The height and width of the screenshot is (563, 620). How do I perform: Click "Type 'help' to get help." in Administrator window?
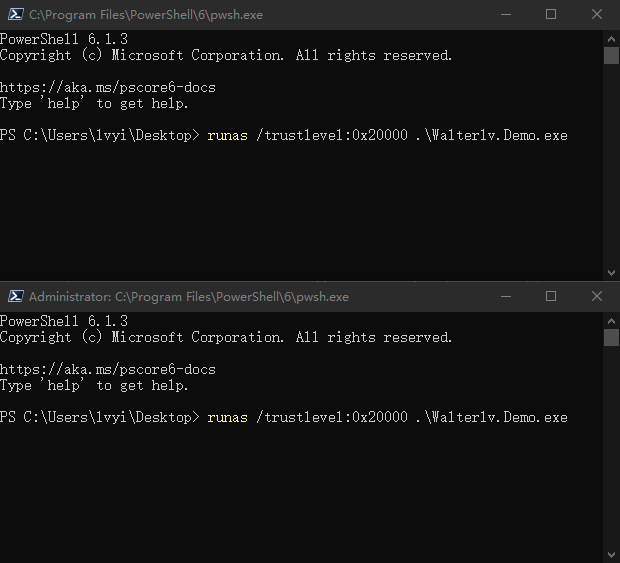pyautogui.click(x=94, y=385)
